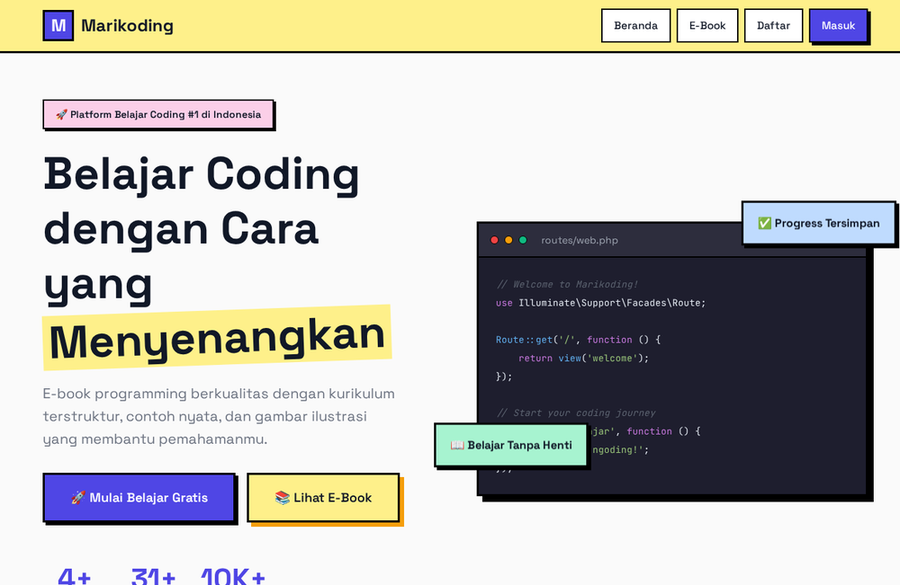
Task: Select Daftar in the top navigation
Action: pos(773,25)
